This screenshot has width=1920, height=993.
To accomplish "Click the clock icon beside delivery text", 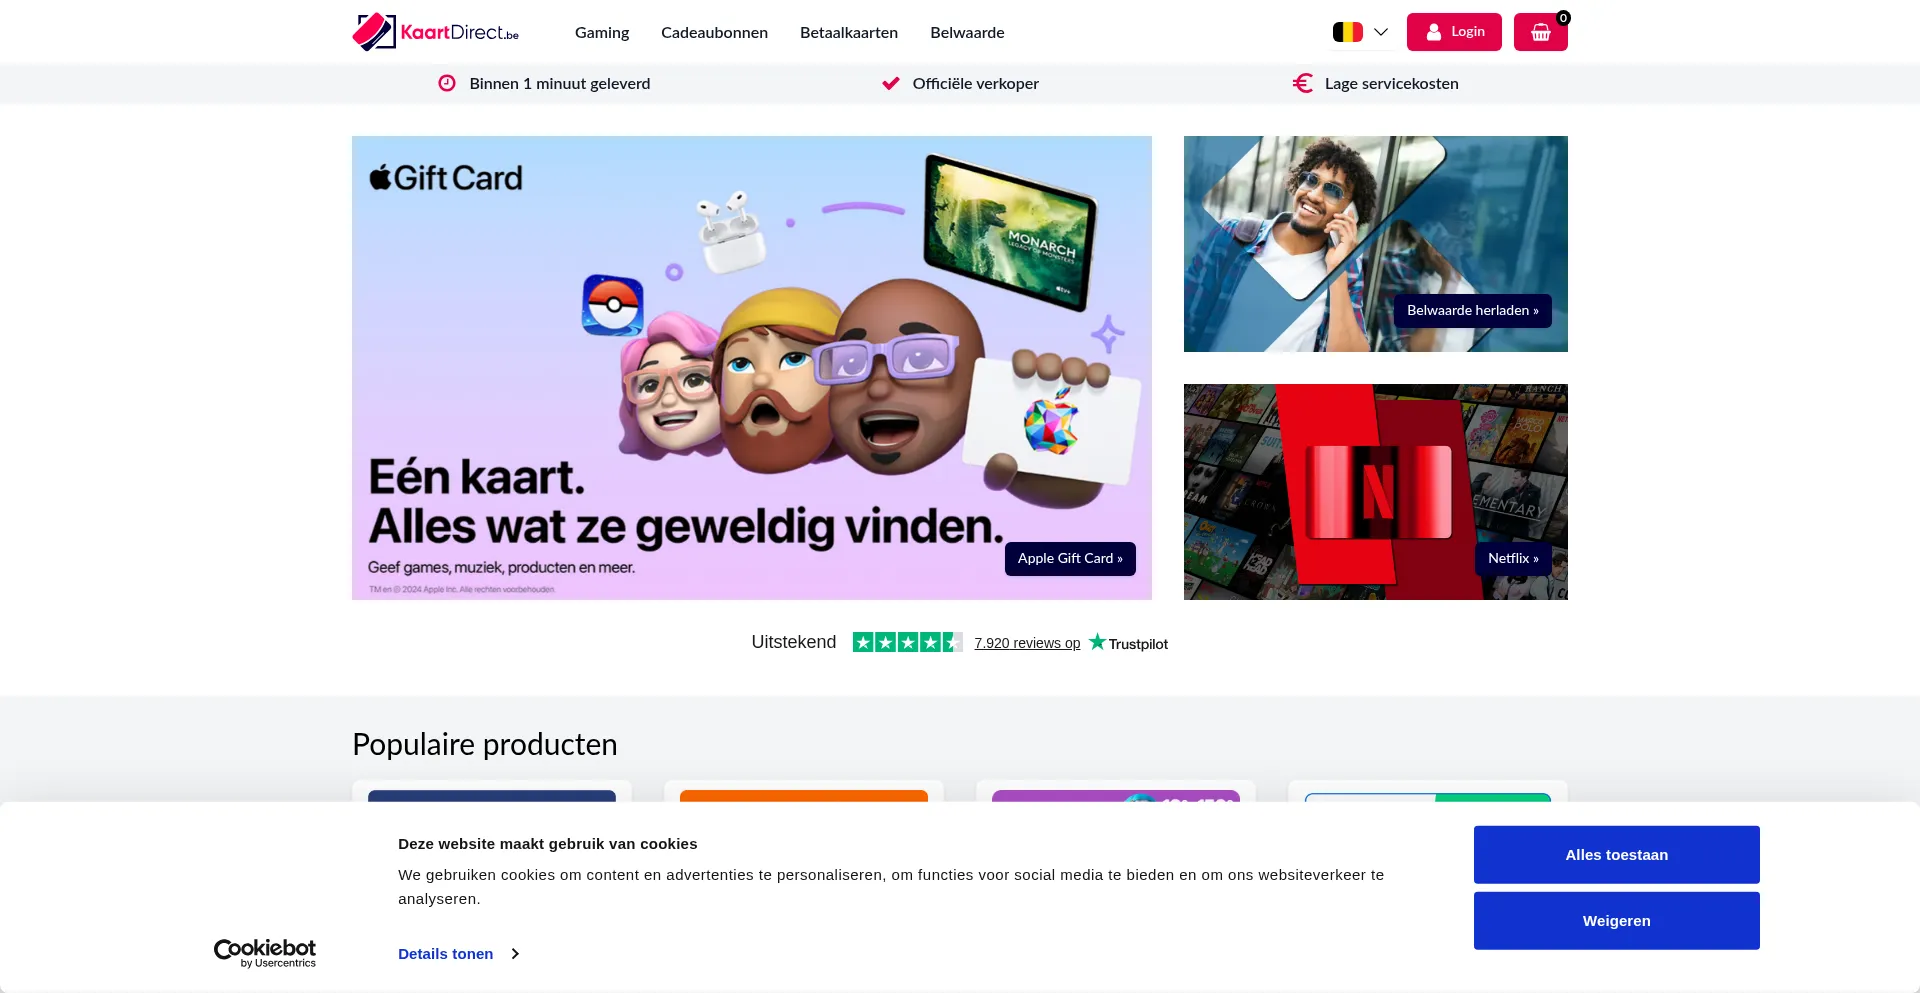I will click(x=447, y=83).
